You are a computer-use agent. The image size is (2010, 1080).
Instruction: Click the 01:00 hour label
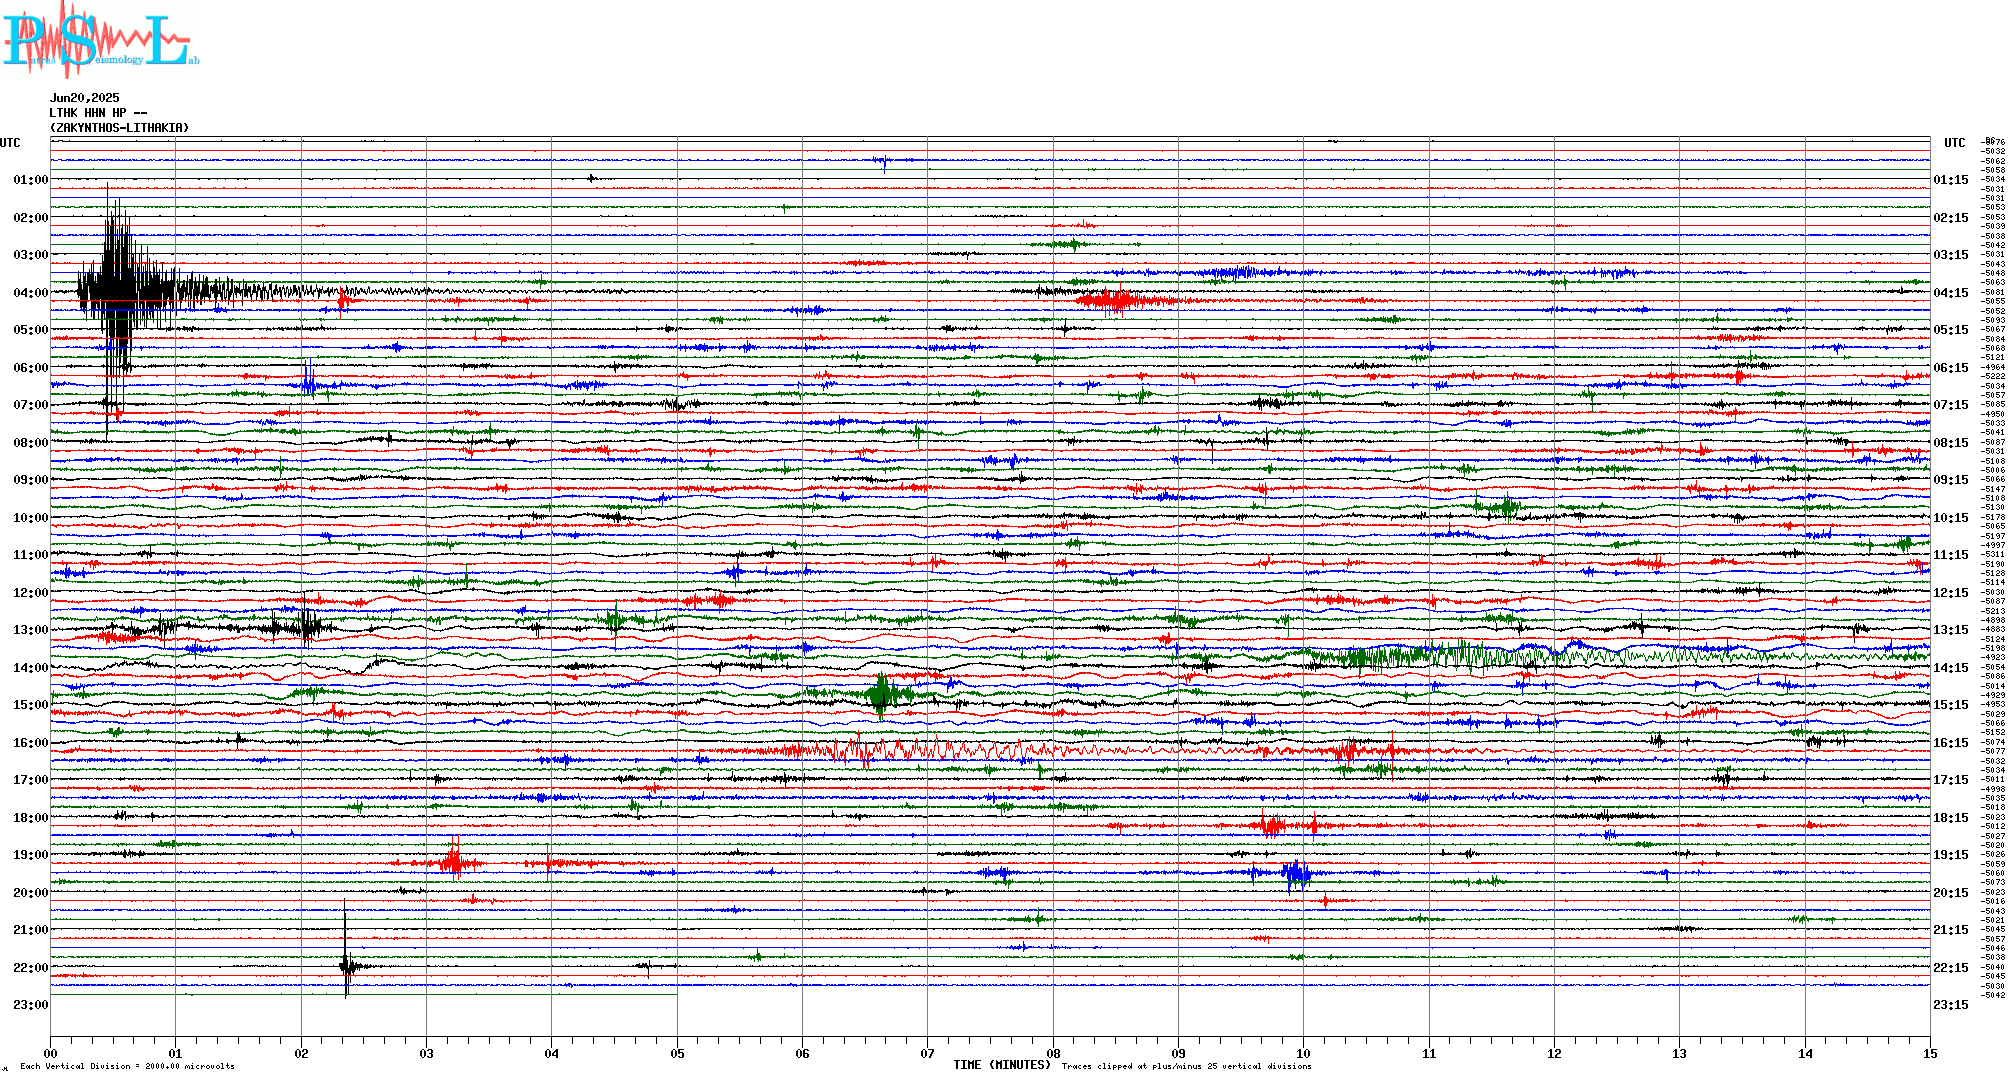pos(31,180)
